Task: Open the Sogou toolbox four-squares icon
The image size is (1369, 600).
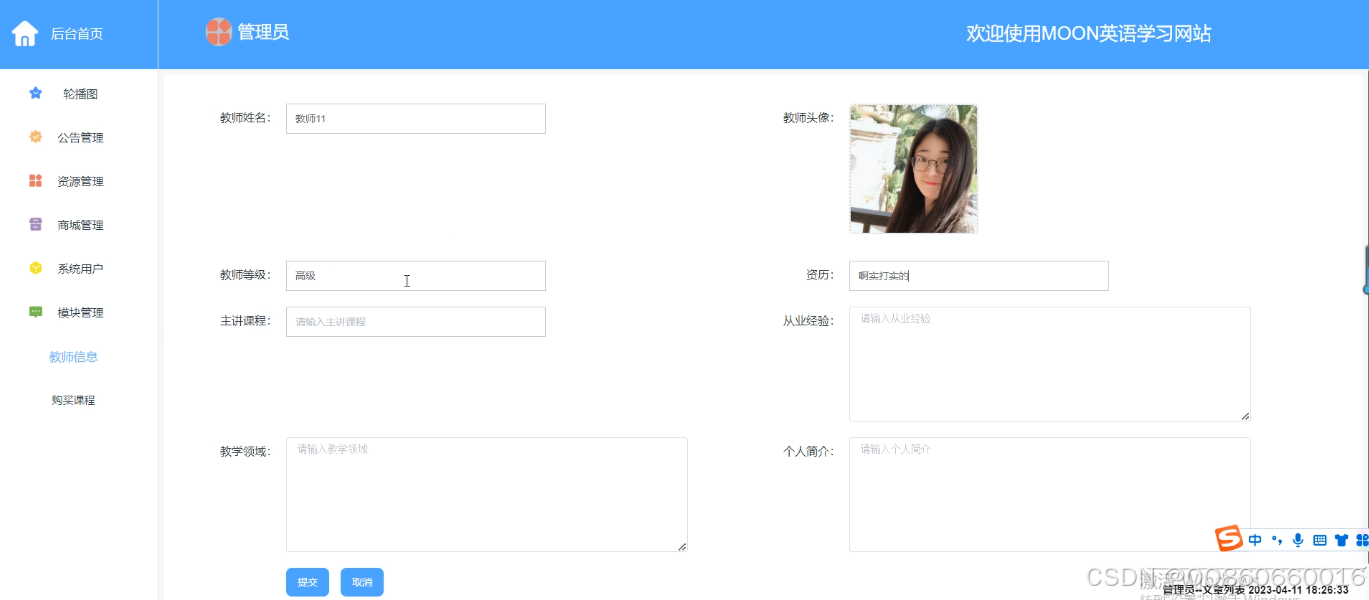Action: 1362,540
